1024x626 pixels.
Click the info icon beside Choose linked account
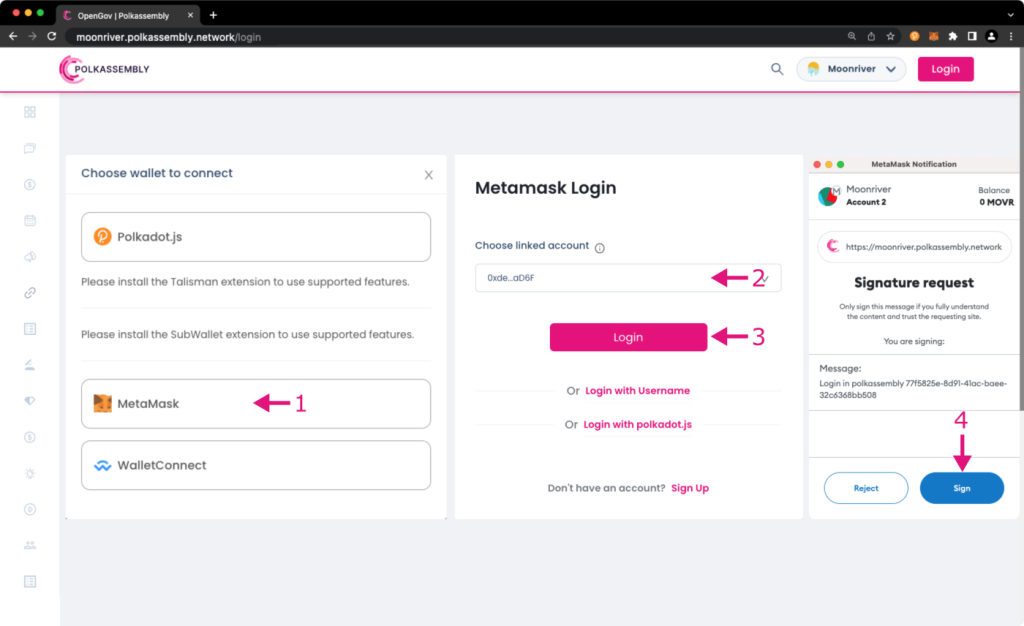(x=600, y=248)
